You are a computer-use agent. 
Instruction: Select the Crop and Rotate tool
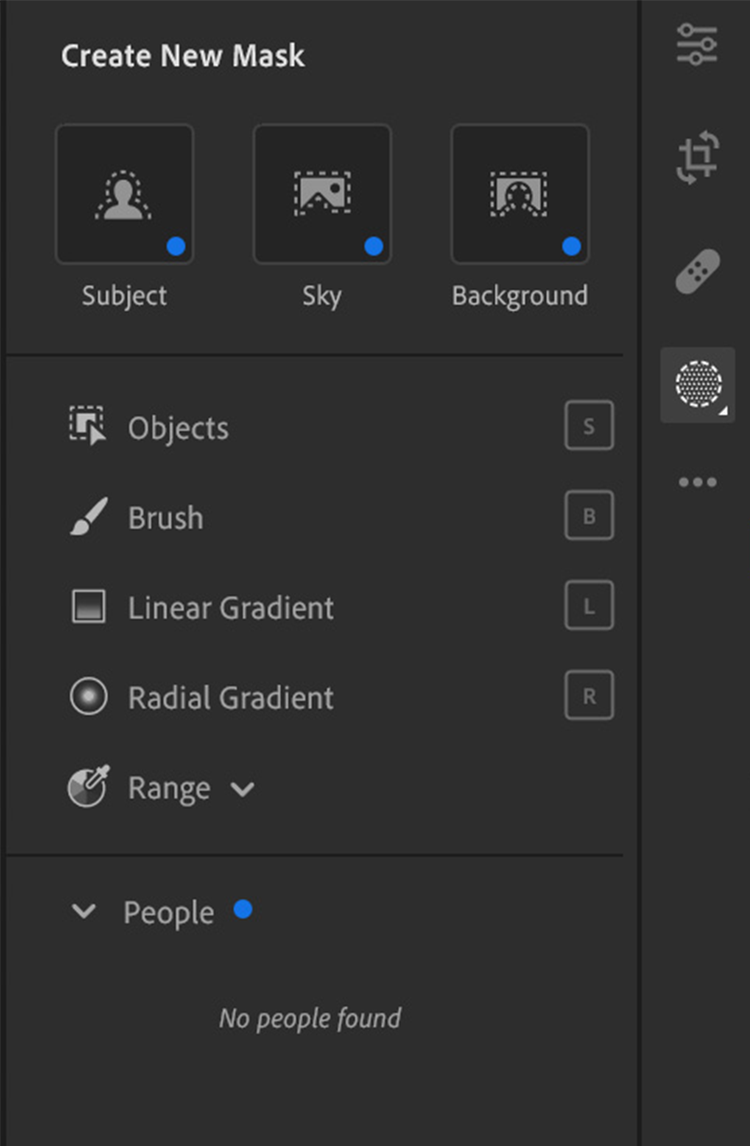click(697, 158)
